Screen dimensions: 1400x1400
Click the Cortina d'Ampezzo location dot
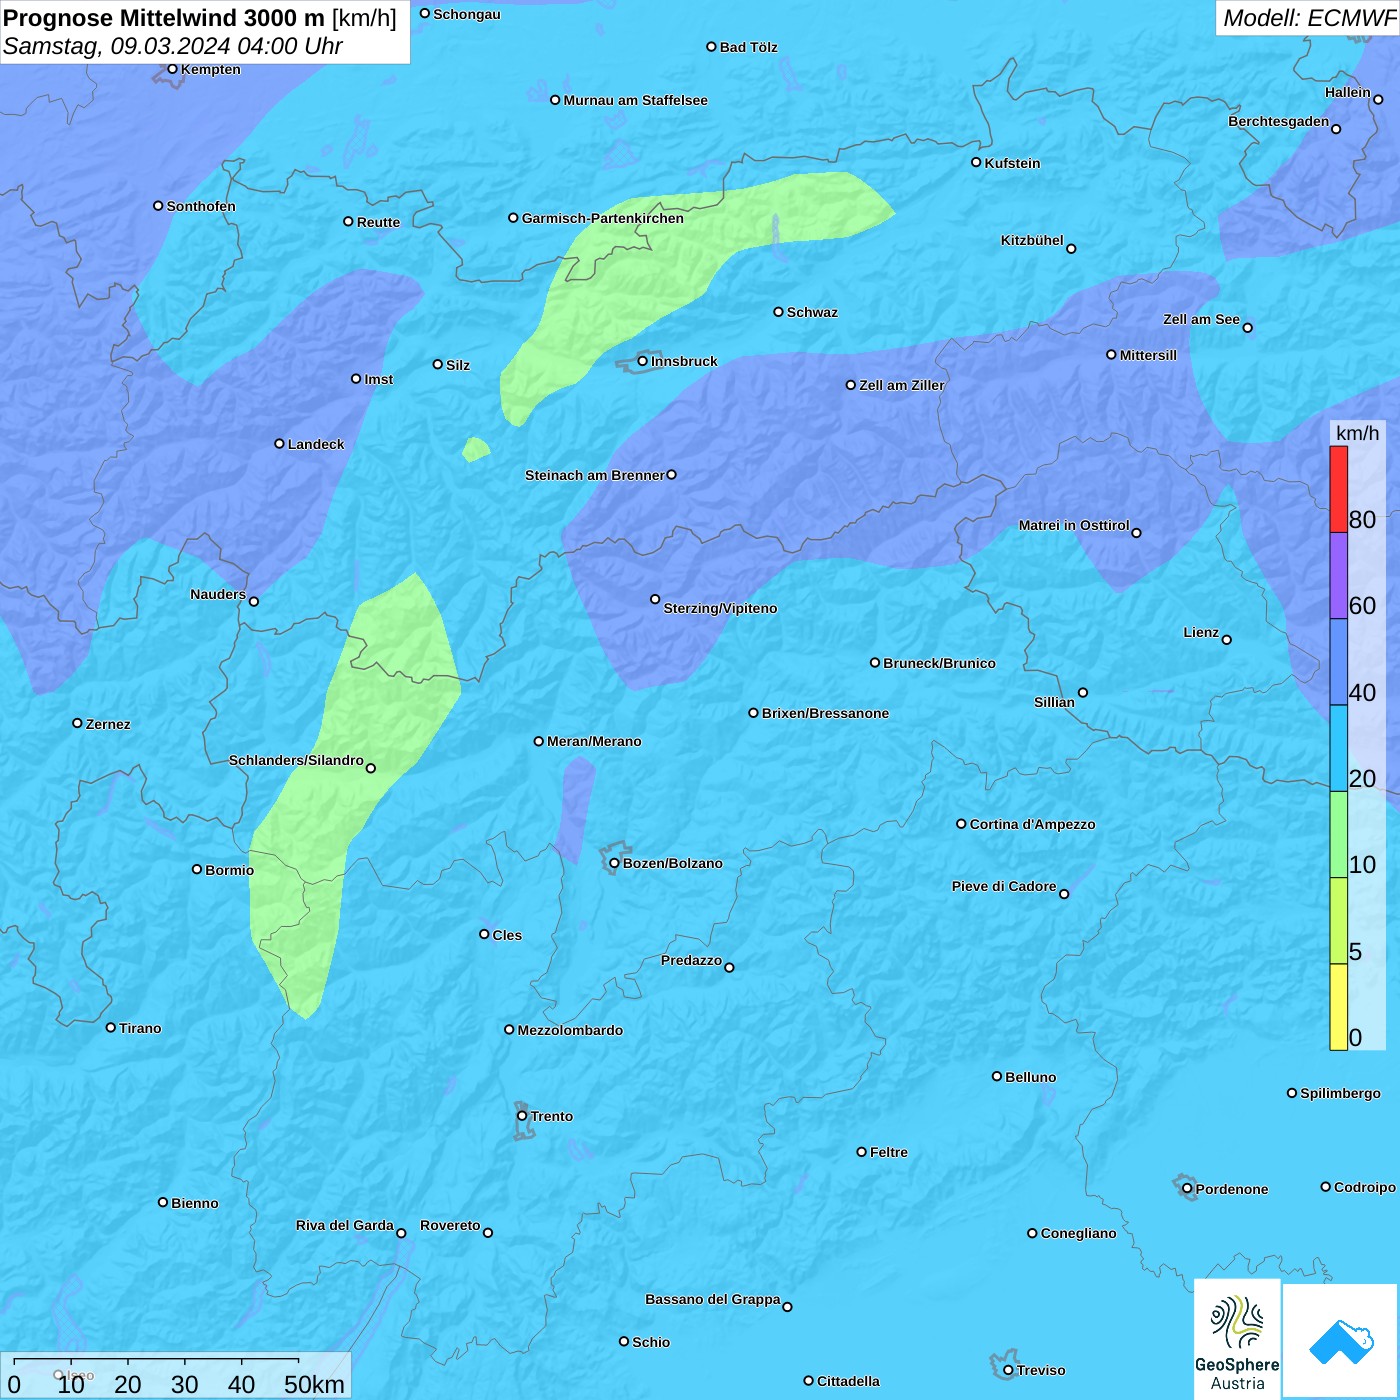pos(961,824)
